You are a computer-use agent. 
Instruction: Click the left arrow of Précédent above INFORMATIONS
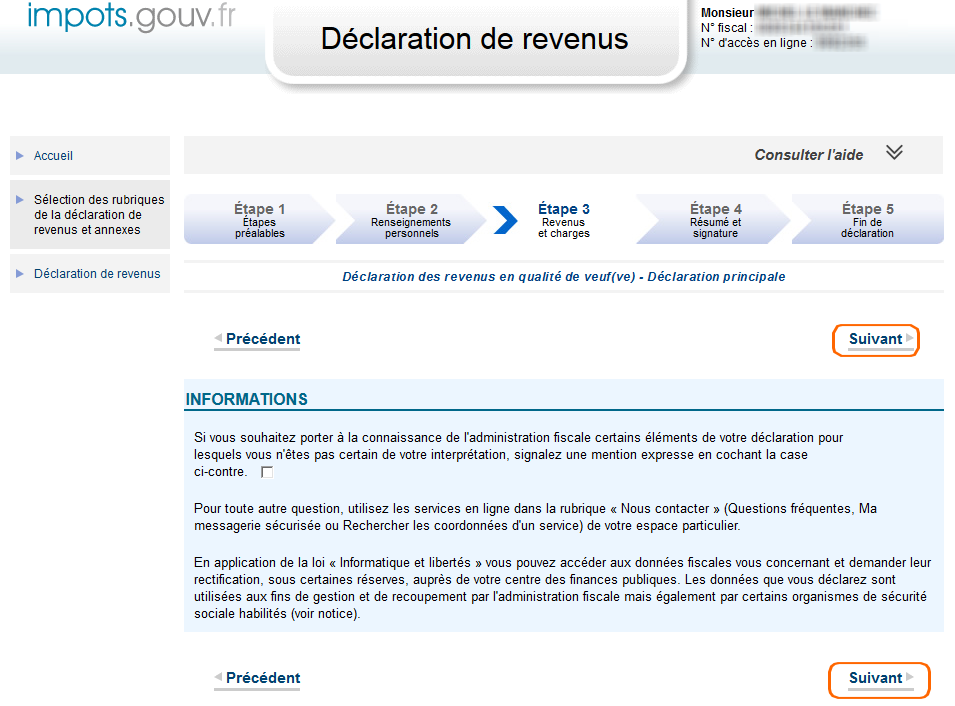[x=218, y=339]
